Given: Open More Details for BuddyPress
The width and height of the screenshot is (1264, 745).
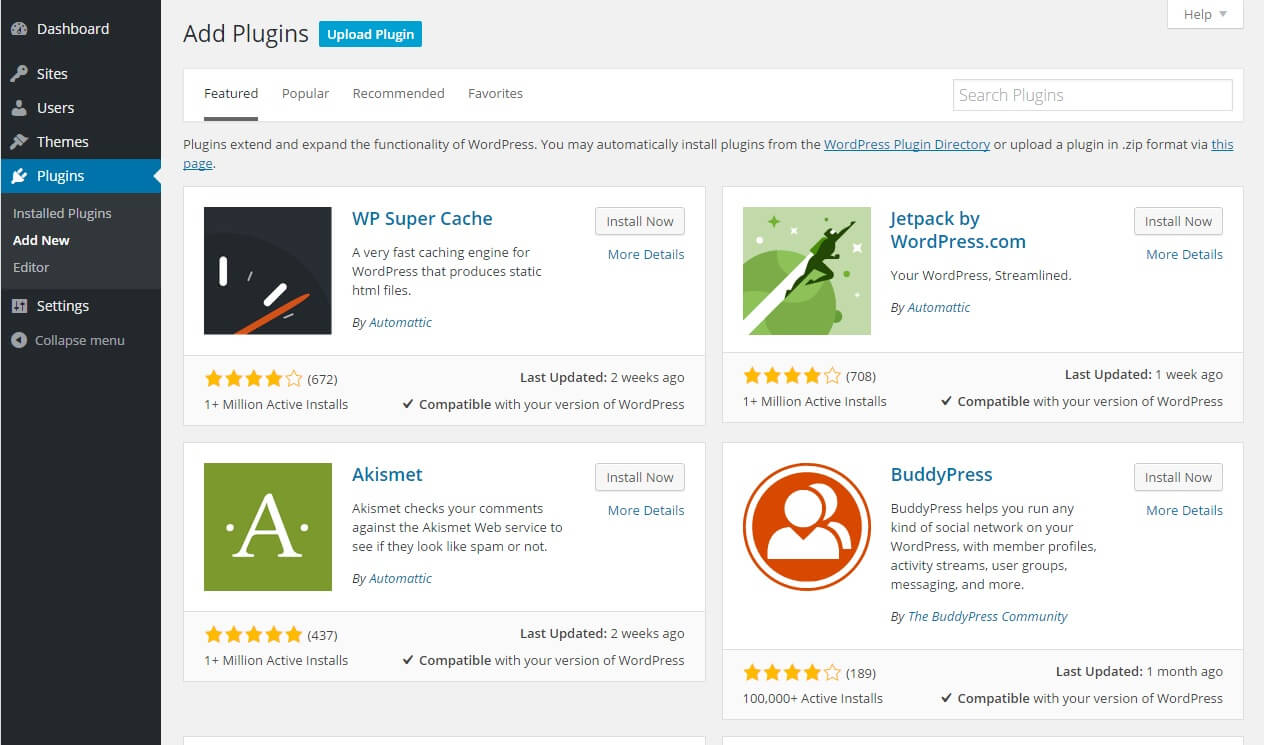Looking at the screenshot, I should 1184,510.
